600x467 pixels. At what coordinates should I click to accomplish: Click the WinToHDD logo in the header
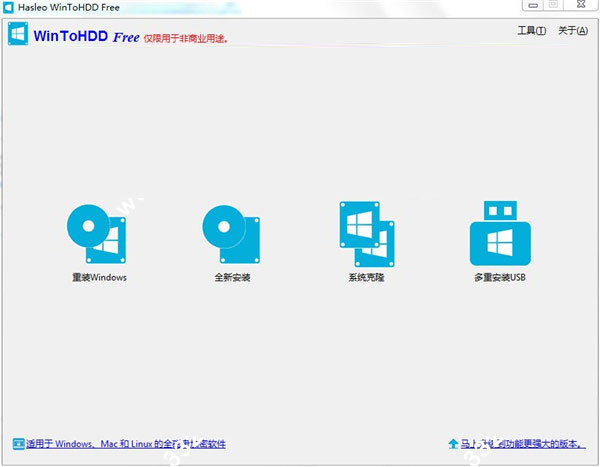click(x=18, y=34)
